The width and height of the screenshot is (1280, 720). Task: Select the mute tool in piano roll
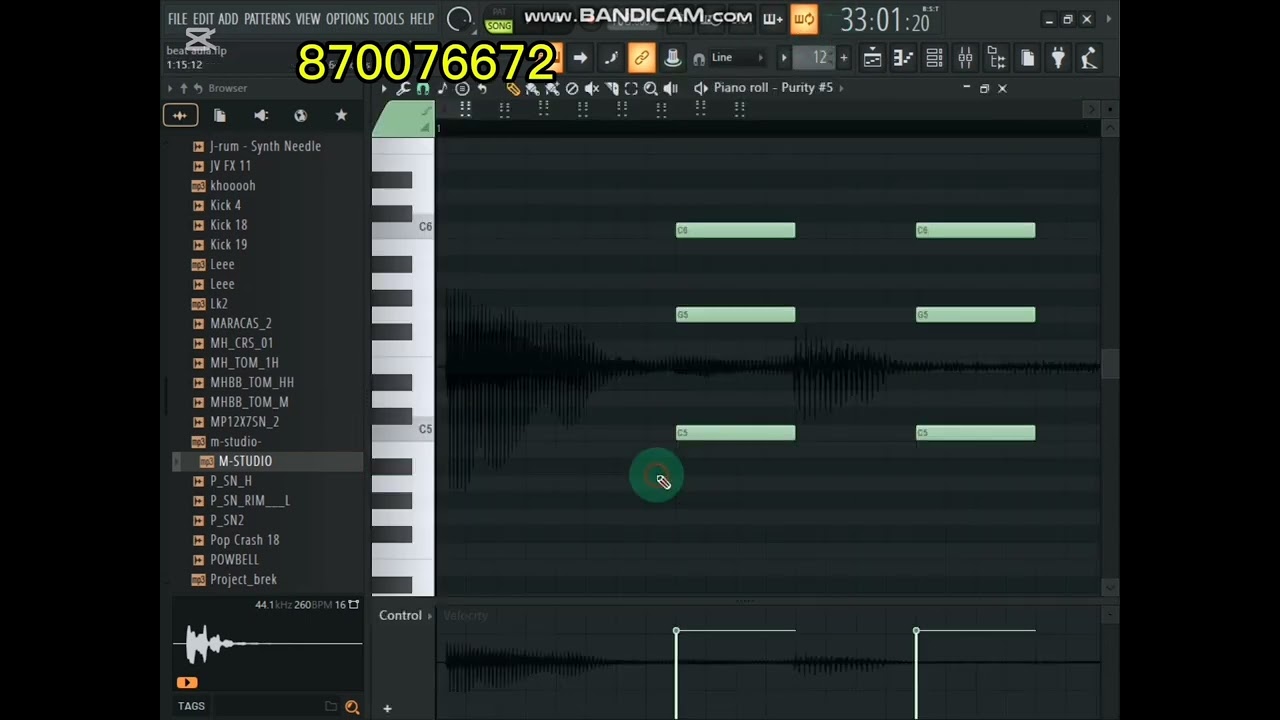pyautogui.click(x=591, y=89)
